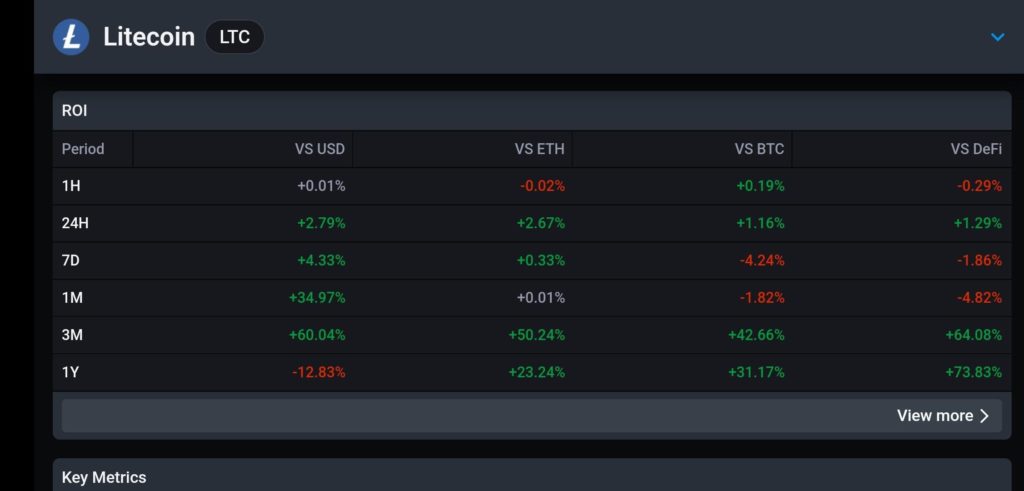This screenshot has width=1024, height=491.
Task: Click the VS BTC column header
Action: [x=759, y=149]
